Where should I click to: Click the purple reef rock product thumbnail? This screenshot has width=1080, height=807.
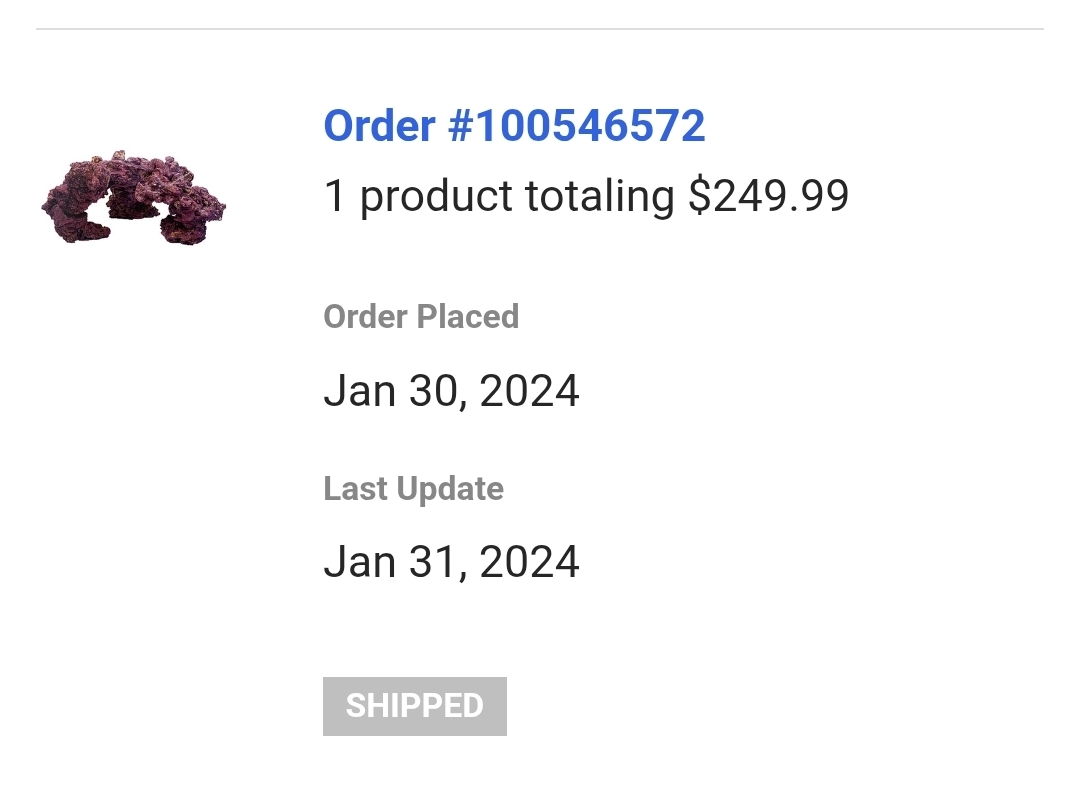coord(133,198)
